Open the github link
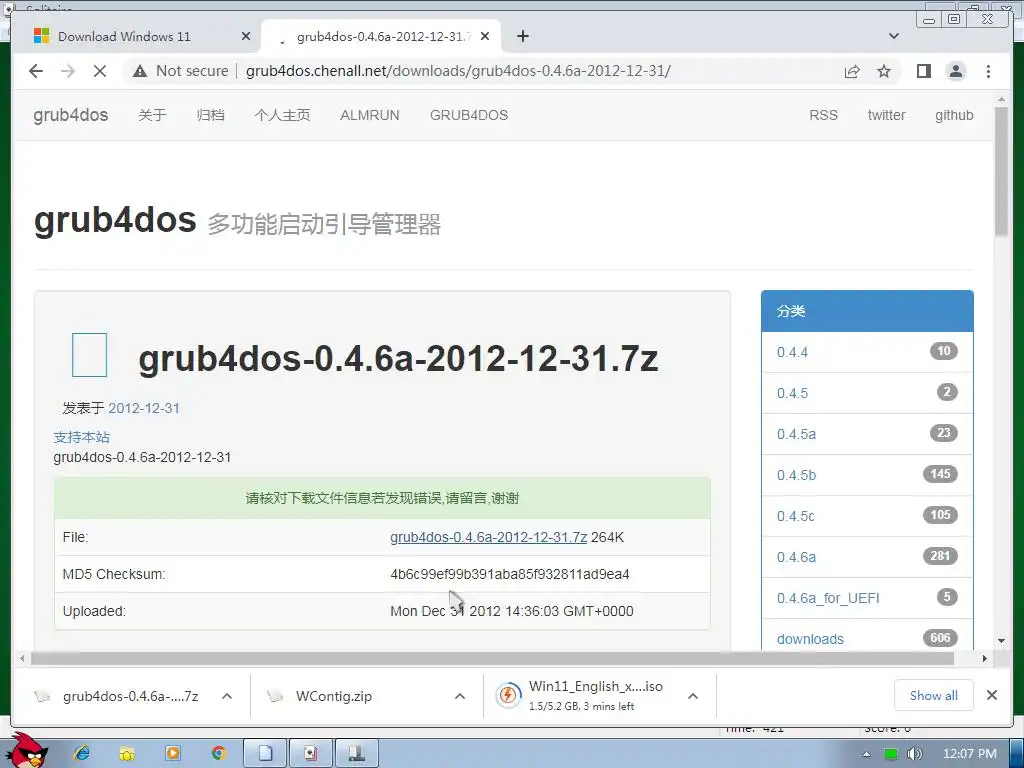 pyautogui.click(x=954, y=115)
